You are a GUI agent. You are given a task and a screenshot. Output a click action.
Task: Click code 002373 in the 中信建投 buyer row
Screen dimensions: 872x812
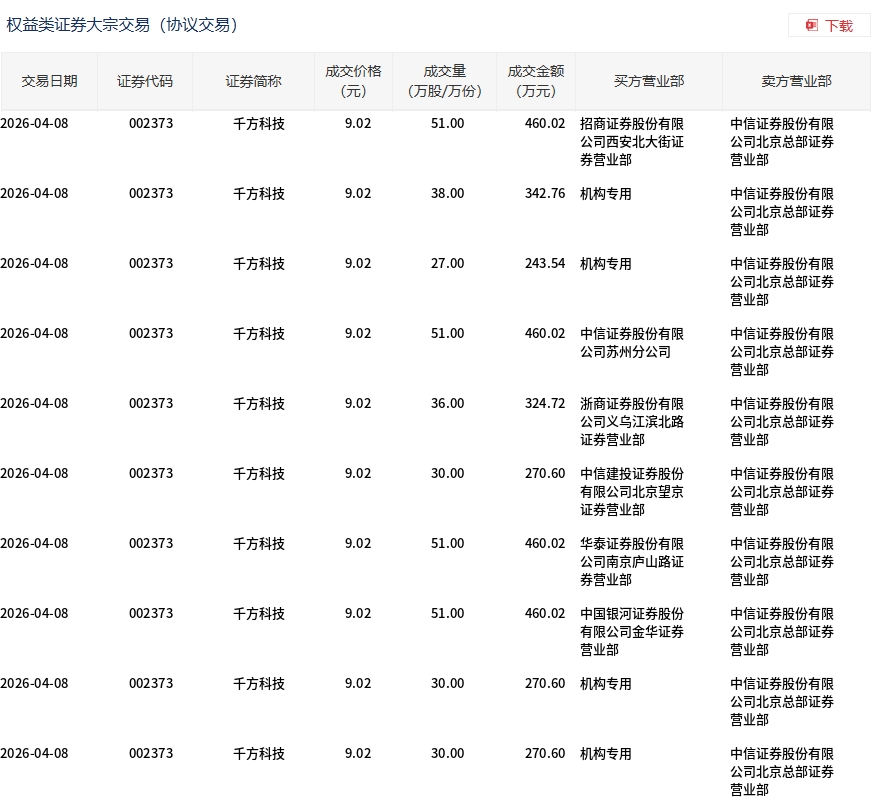coord(151,473)
